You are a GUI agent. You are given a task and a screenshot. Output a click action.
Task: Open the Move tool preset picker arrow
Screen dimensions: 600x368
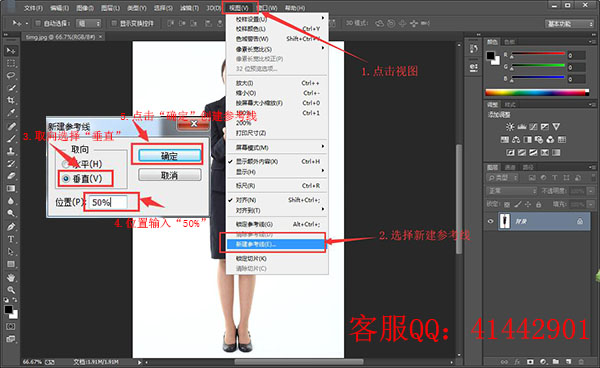[x=27, y=23]
